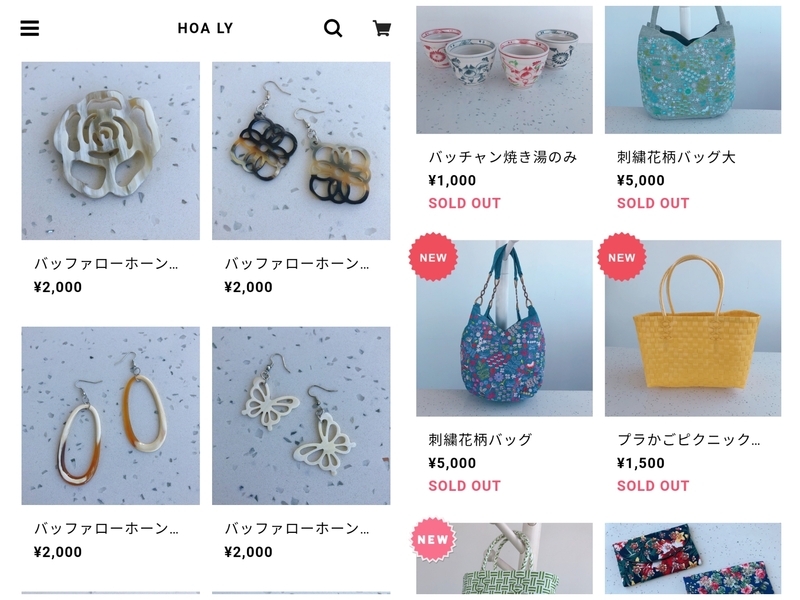Open the oval hoop earrings photo
Viewport: 800px width, 600px height.
coord(111,416)
